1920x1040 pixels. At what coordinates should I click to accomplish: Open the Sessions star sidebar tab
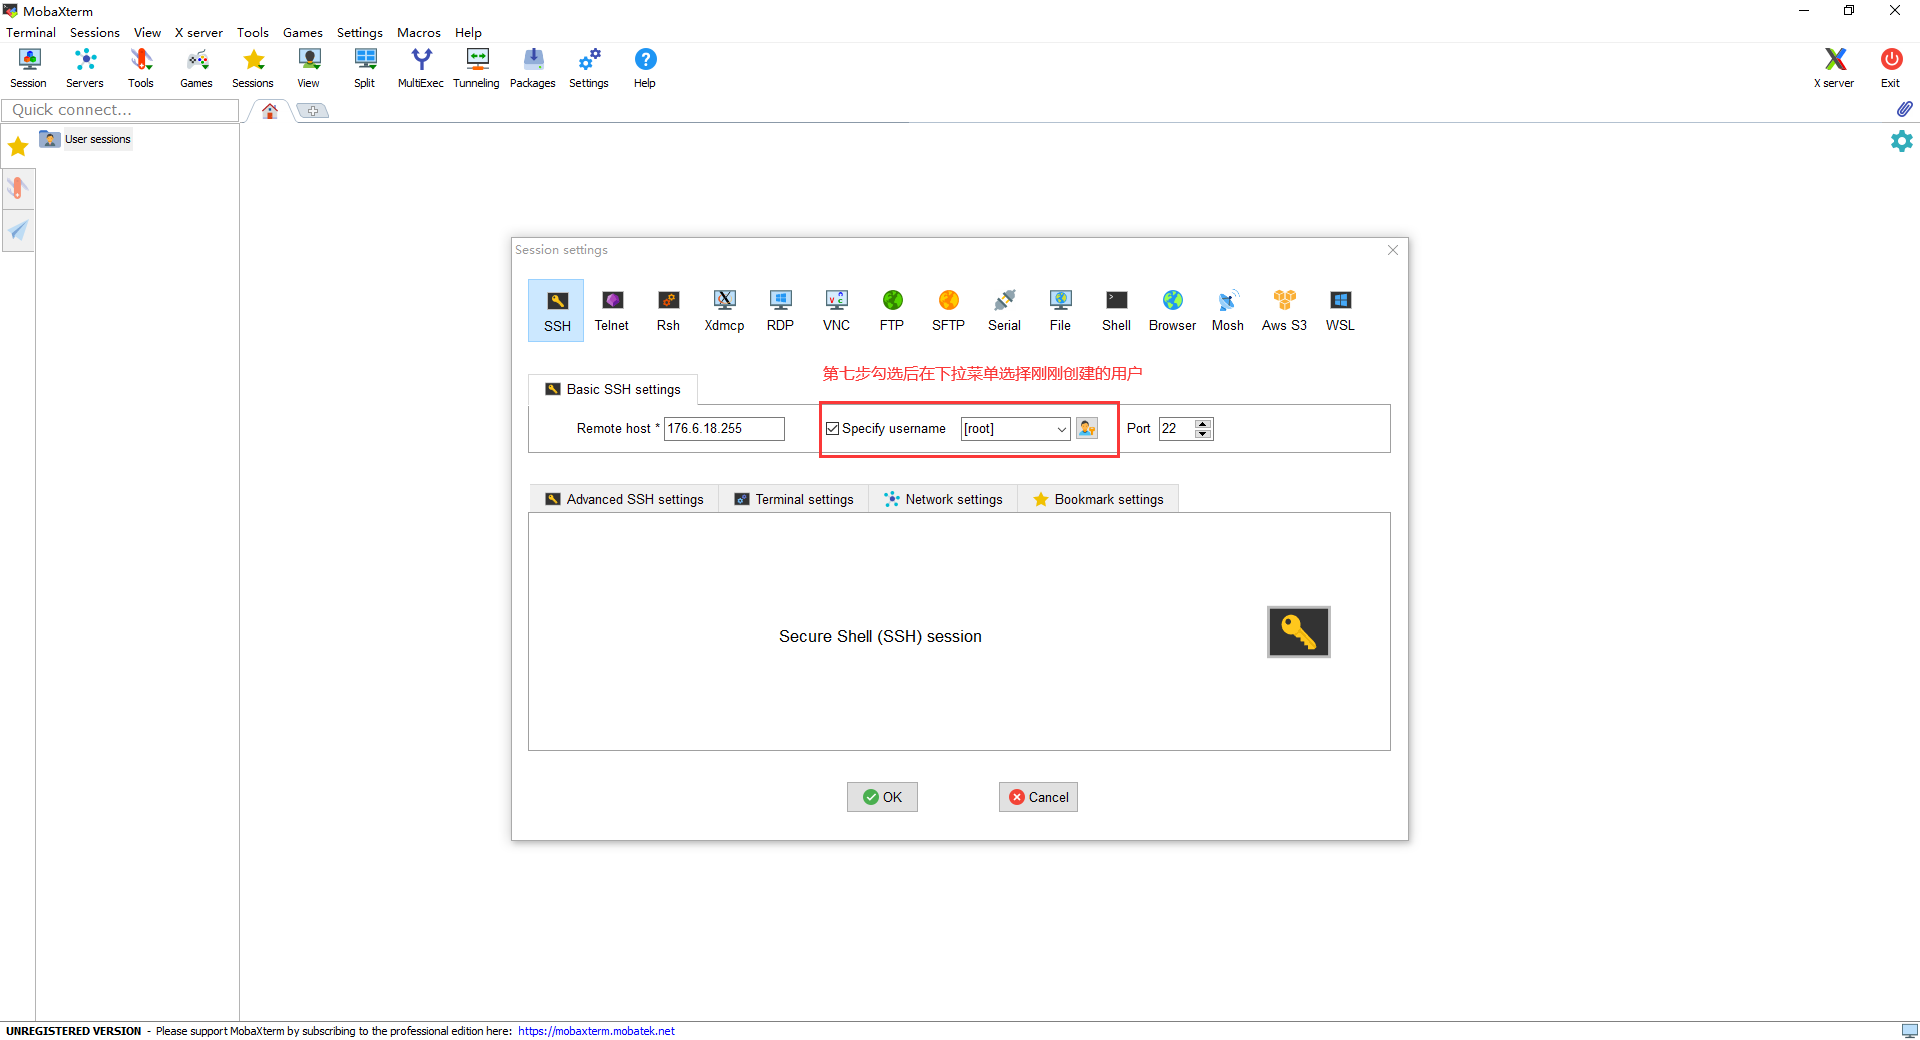point(18,147)
